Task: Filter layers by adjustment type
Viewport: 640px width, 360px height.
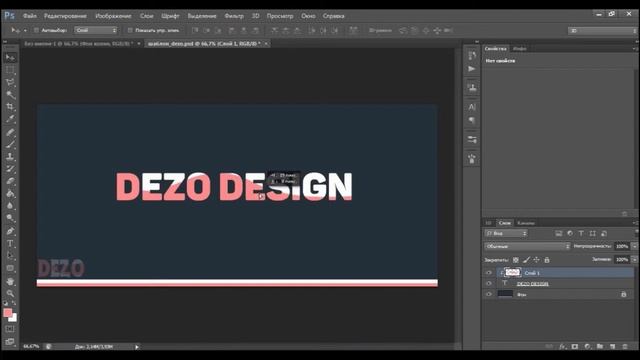Action: [x=570, y=233]
